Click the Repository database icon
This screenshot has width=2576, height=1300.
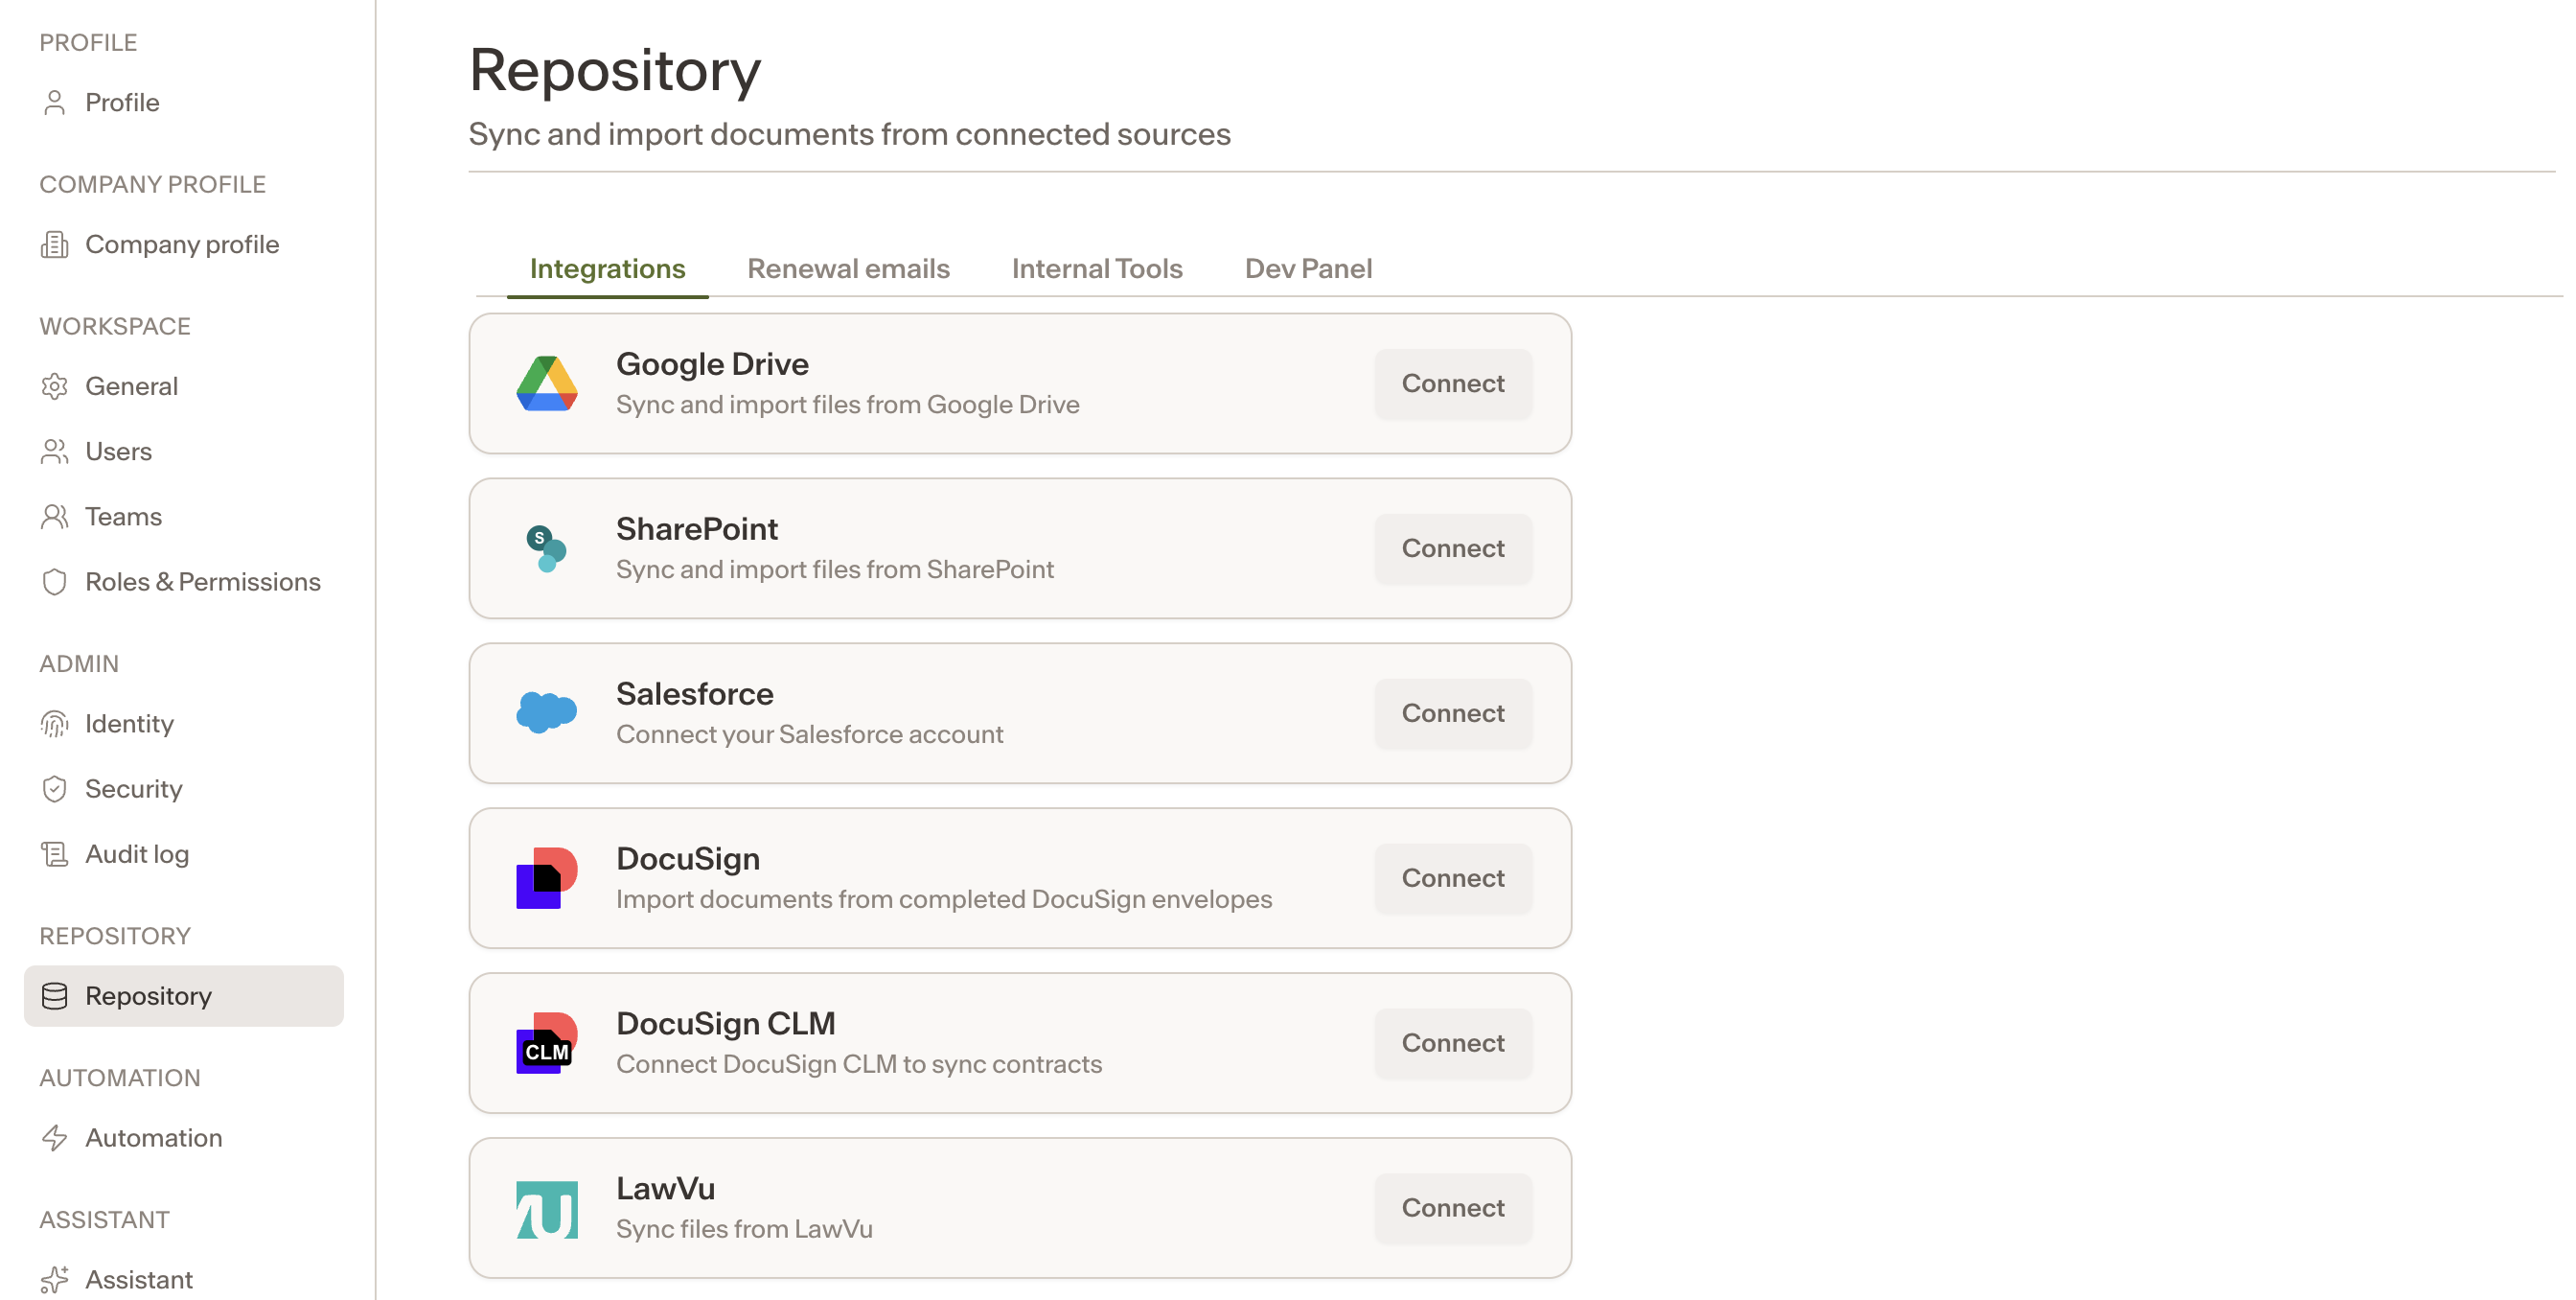pos(55,996)
